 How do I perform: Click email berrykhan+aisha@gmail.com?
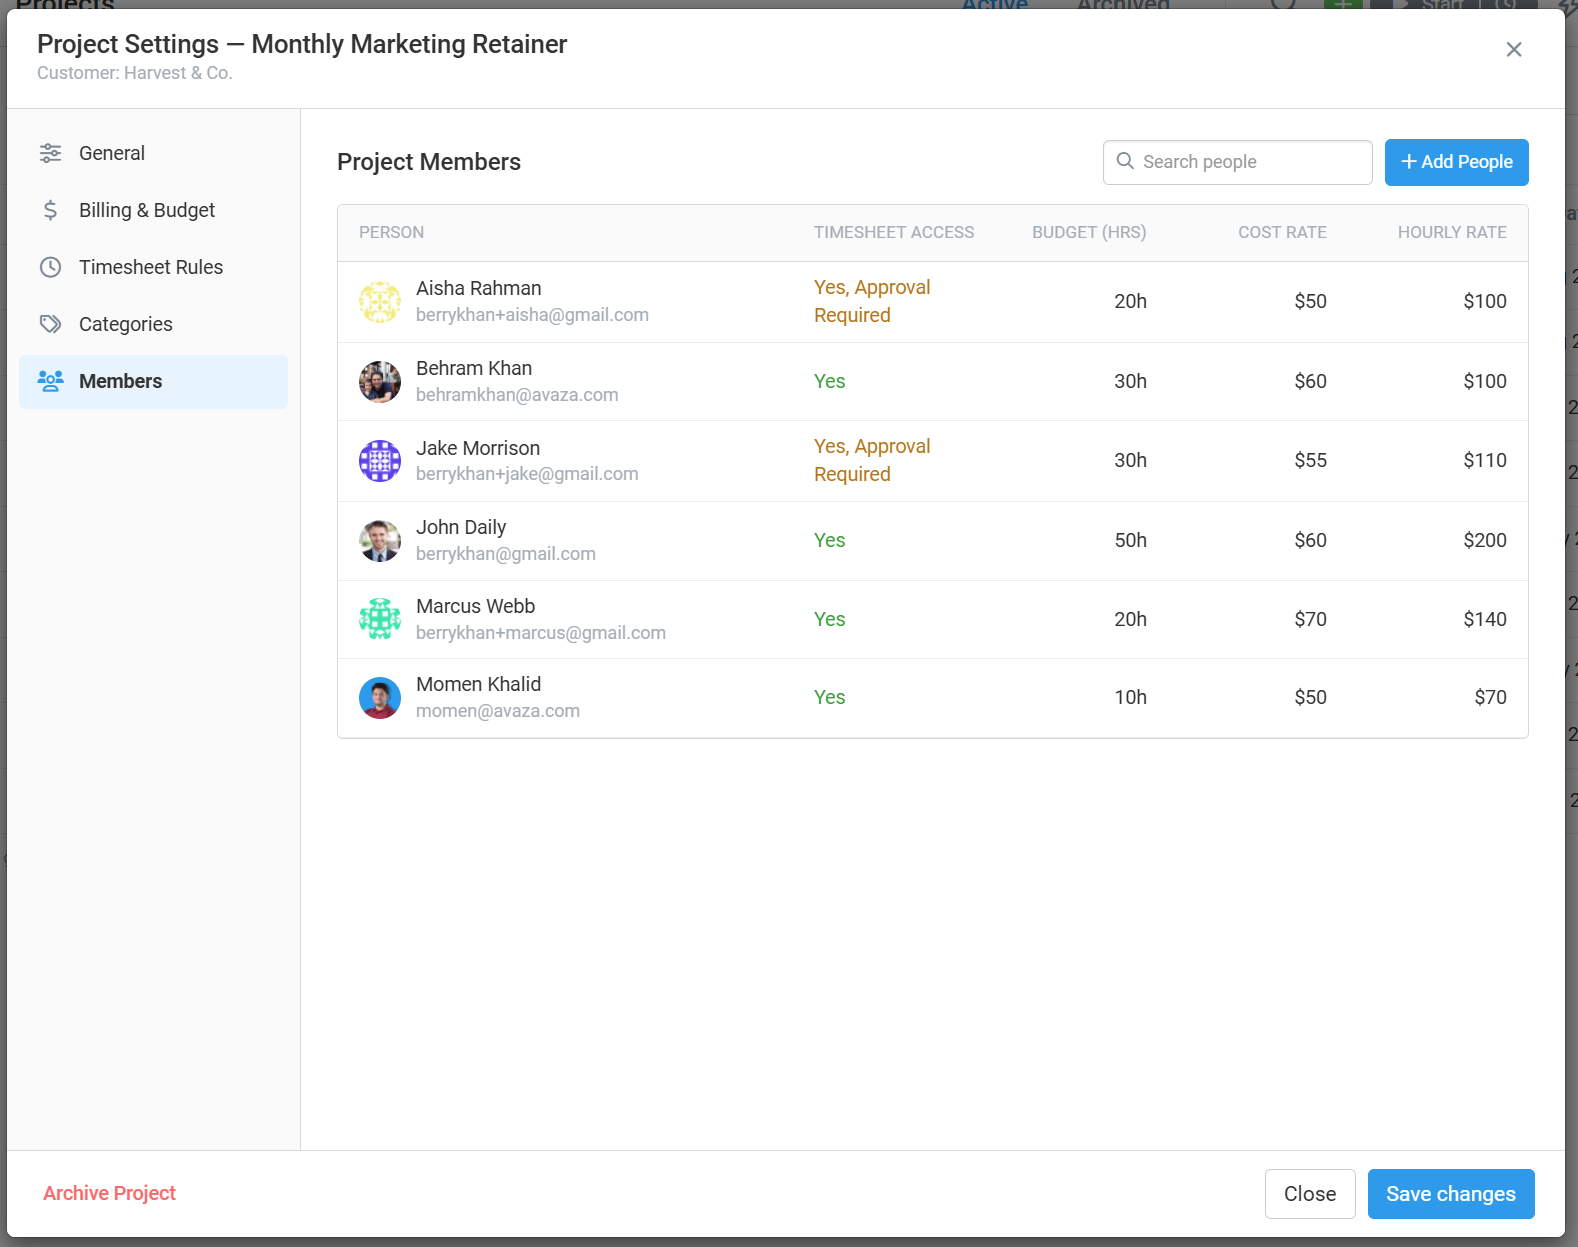(x=532, y=315)
